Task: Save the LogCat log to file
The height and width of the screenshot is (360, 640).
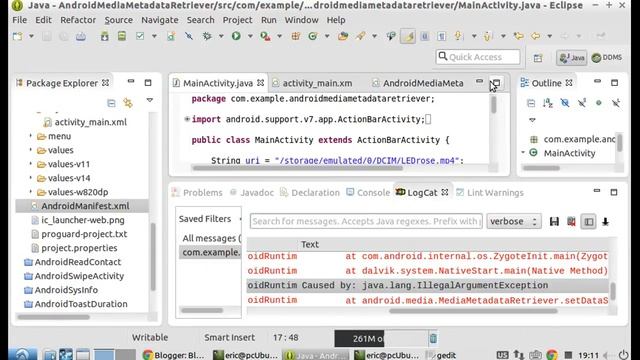Action: [554, 222]
